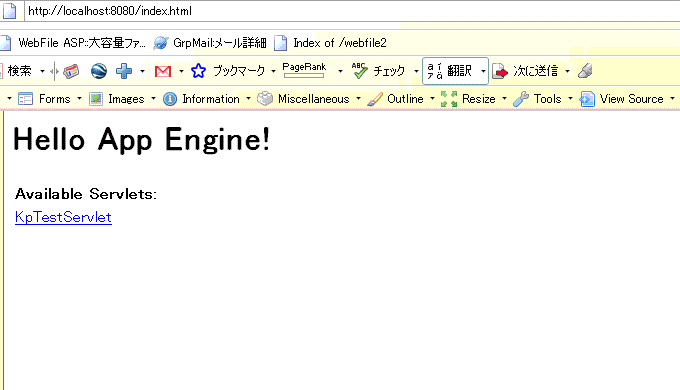Open the Images menu
680x390 pixels.
[x=126, y=99]
